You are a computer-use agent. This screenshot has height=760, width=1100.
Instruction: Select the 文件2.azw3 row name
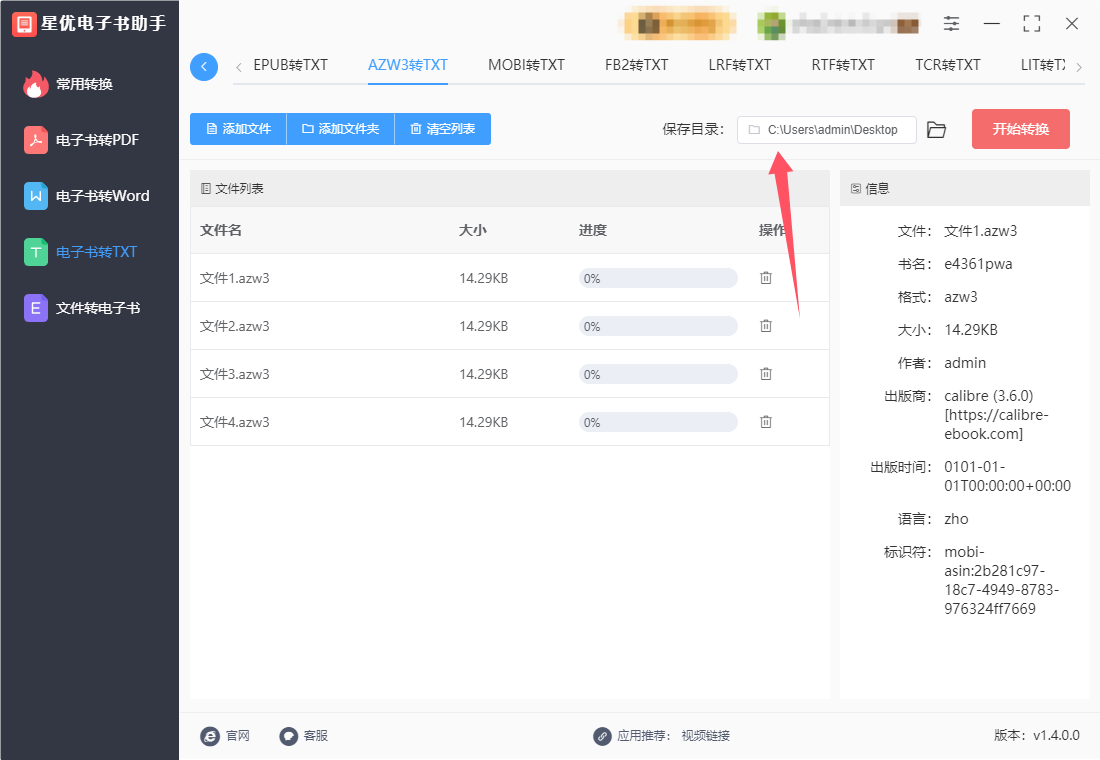234,326
